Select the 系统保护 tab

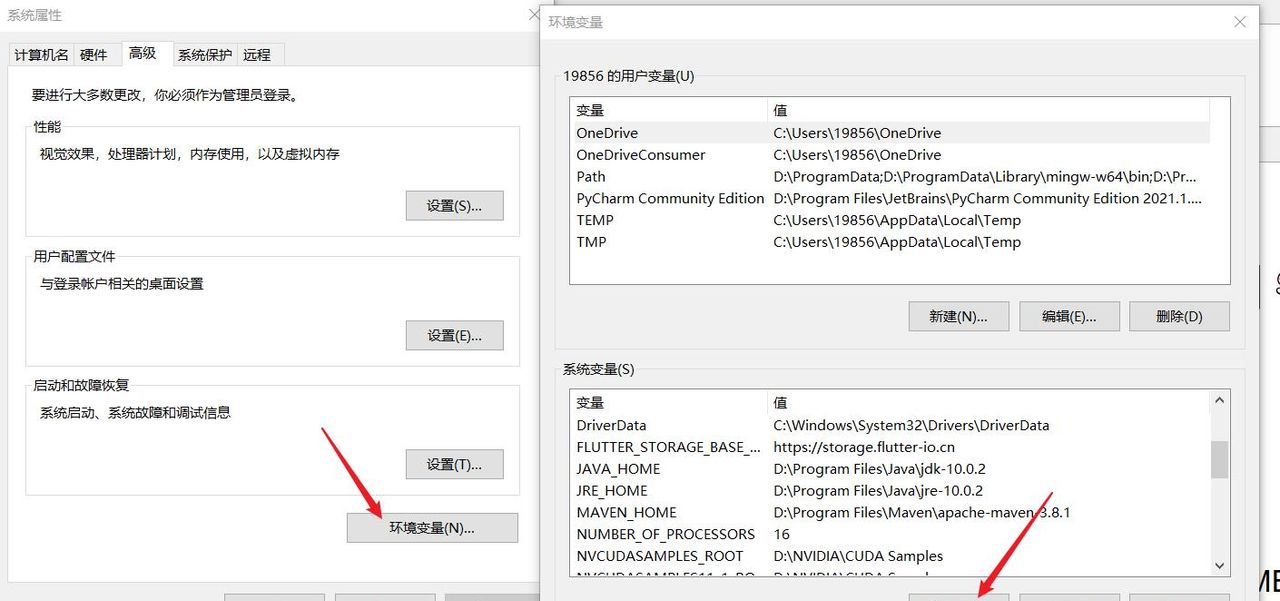(x=205, y=55)
